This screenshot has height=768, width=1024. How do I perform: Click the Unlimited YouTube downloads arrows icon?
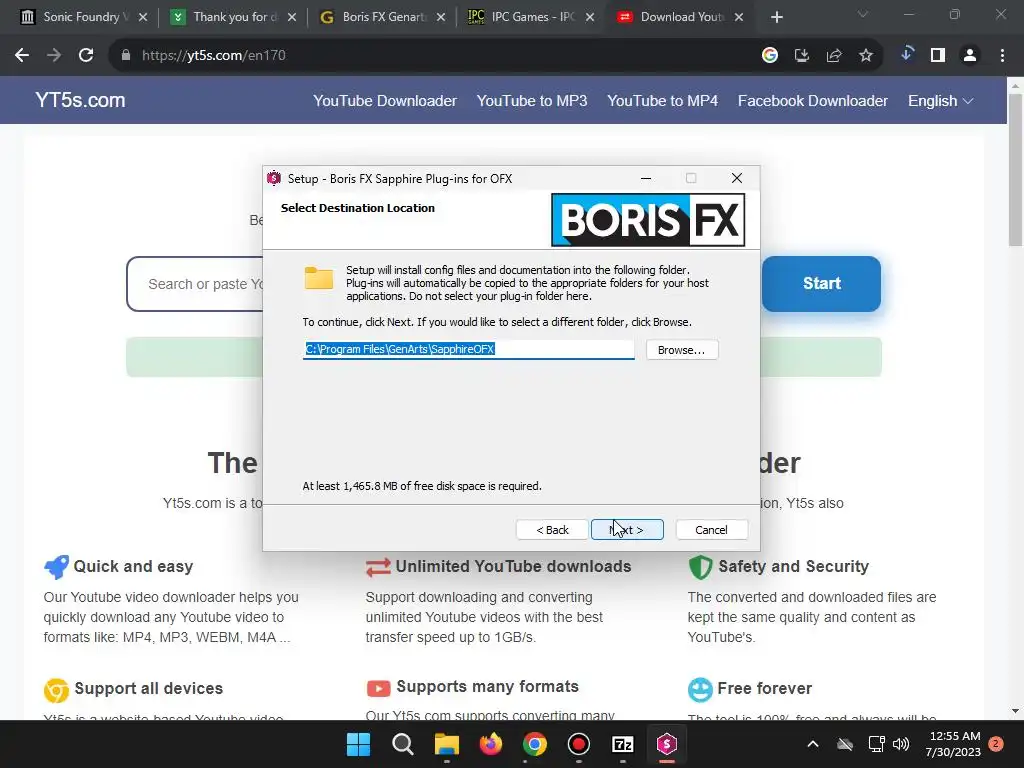pyautogui.click(x=378, y=567)
